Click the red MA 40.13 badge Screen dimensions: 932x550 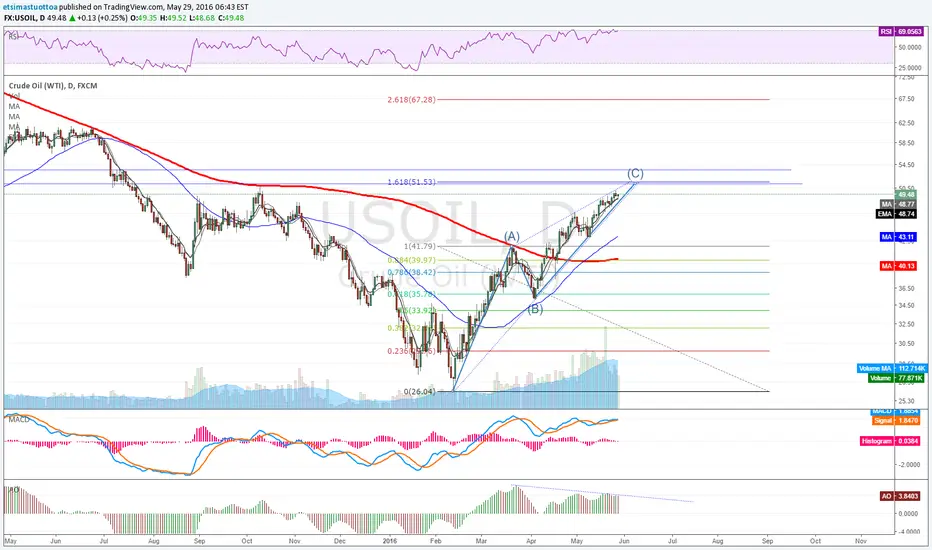(x=898, y=266)
